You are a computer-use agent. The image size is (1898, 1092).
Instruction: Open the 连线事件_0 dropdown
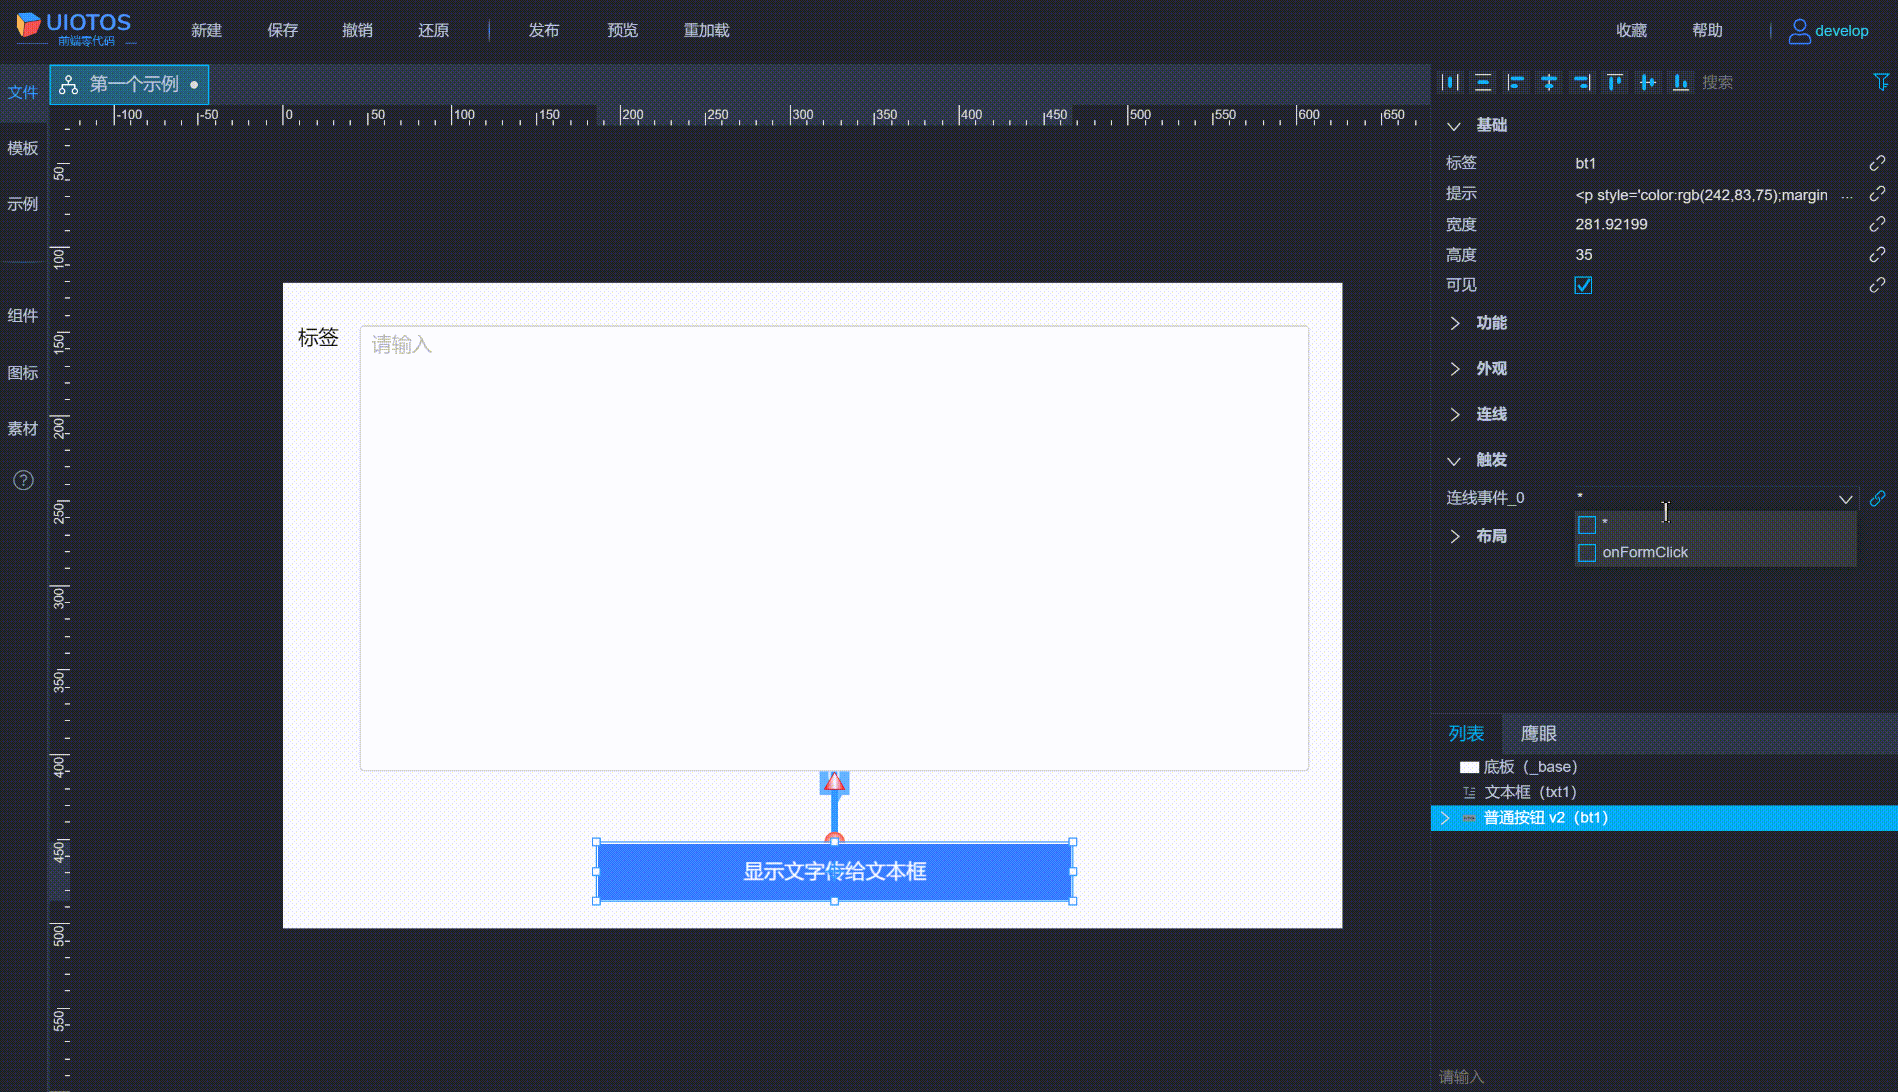click(x=1845, y=498)
